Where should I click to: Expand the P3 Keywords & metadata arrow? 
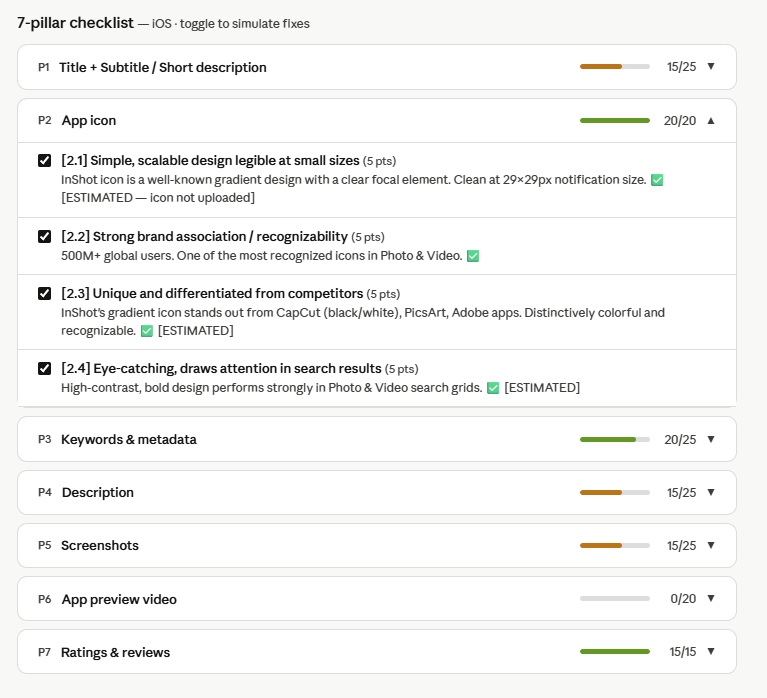tap(711, 439)
